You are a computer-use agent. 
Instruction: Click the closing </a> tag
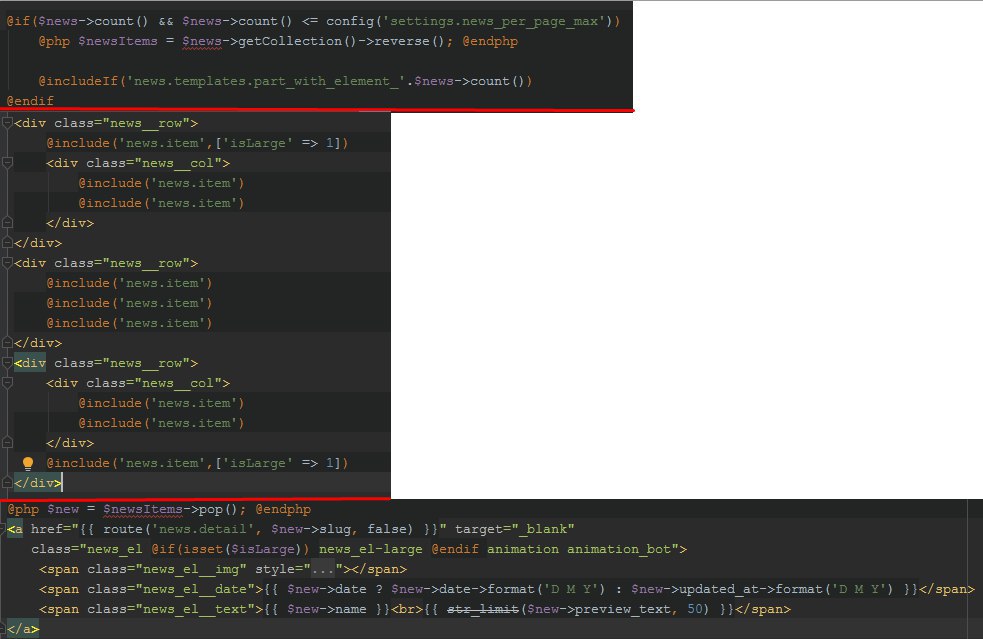[x=23, y=629]
